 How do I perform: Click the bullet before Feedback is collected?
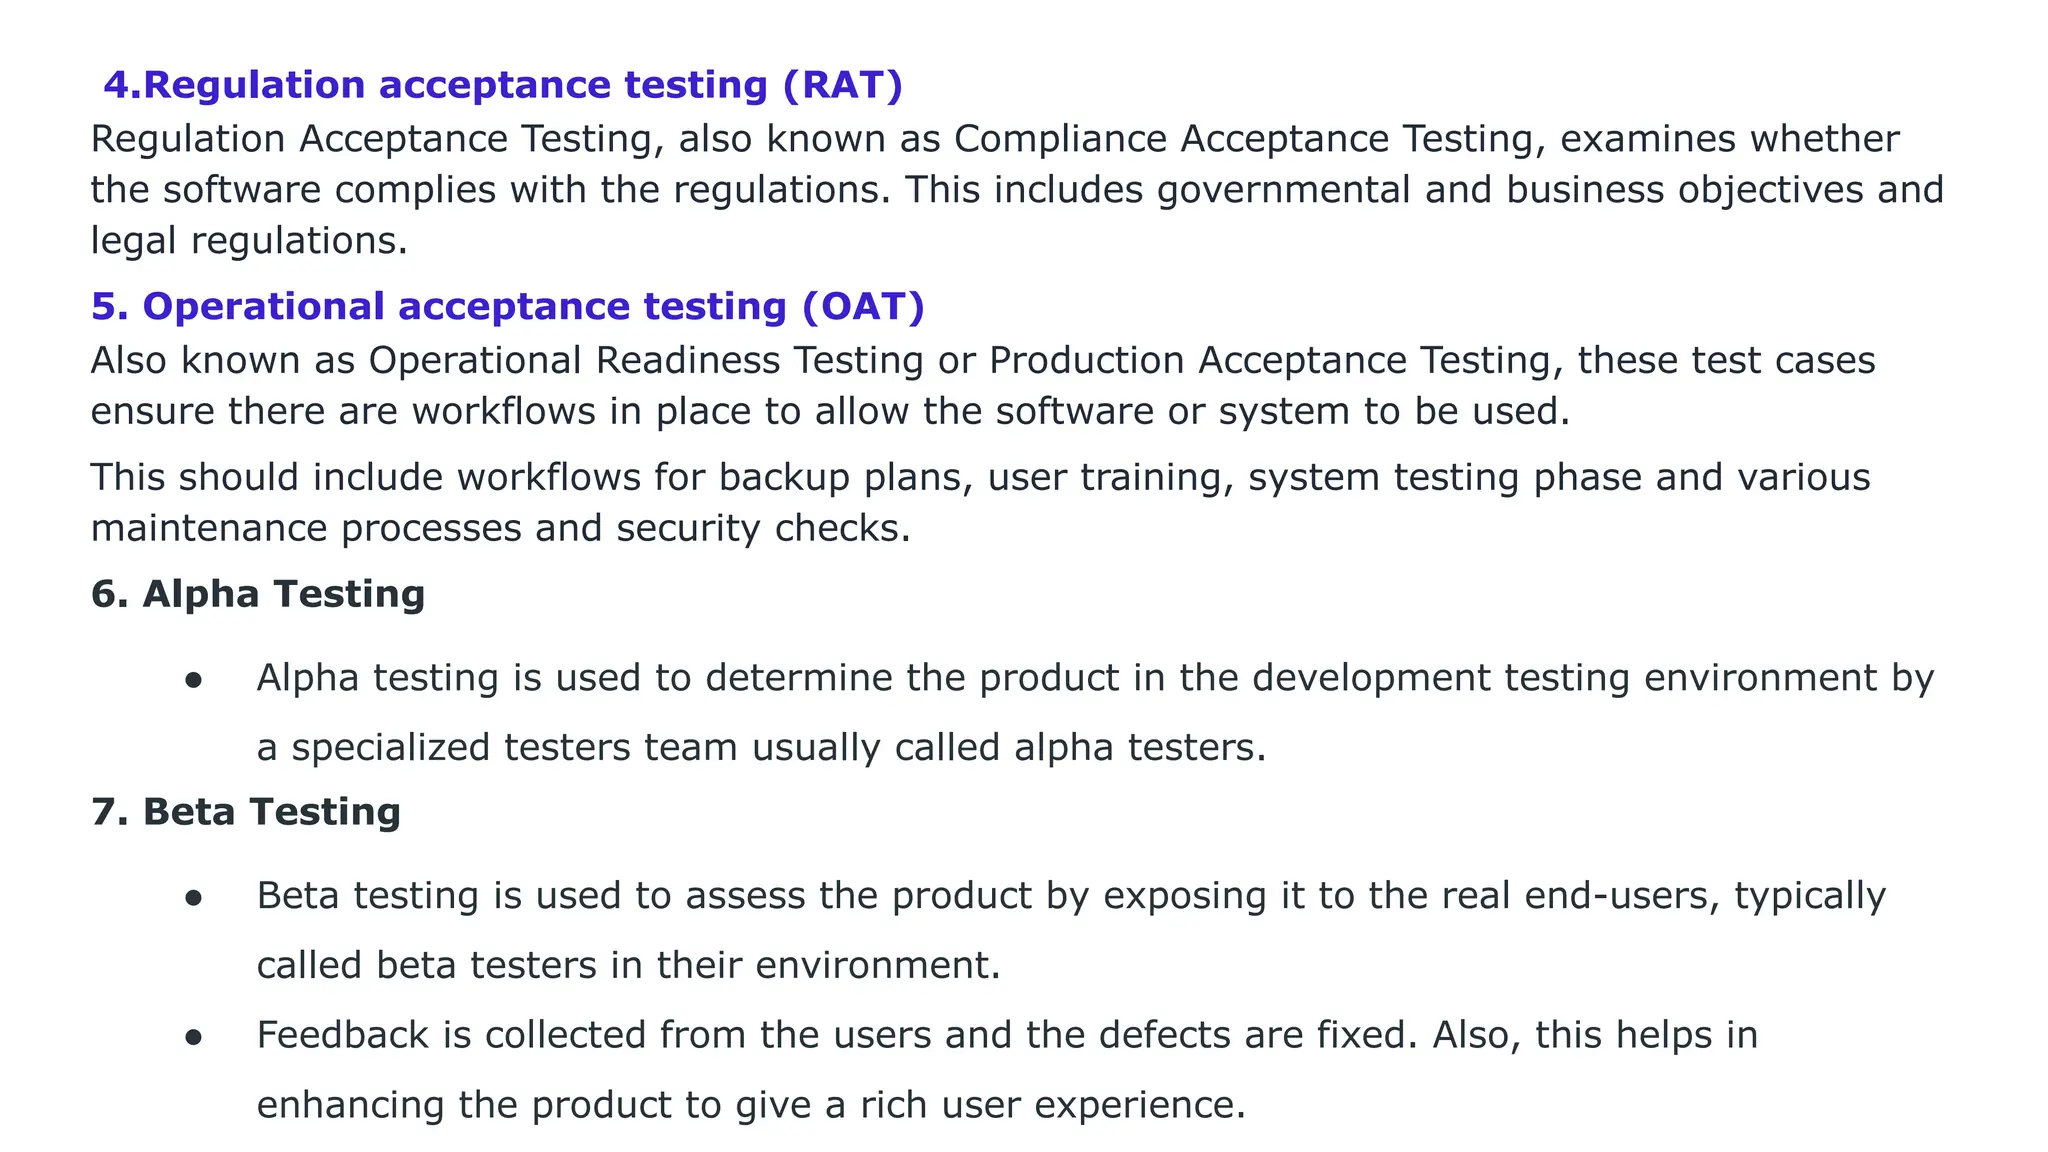tap(194, 1037)
